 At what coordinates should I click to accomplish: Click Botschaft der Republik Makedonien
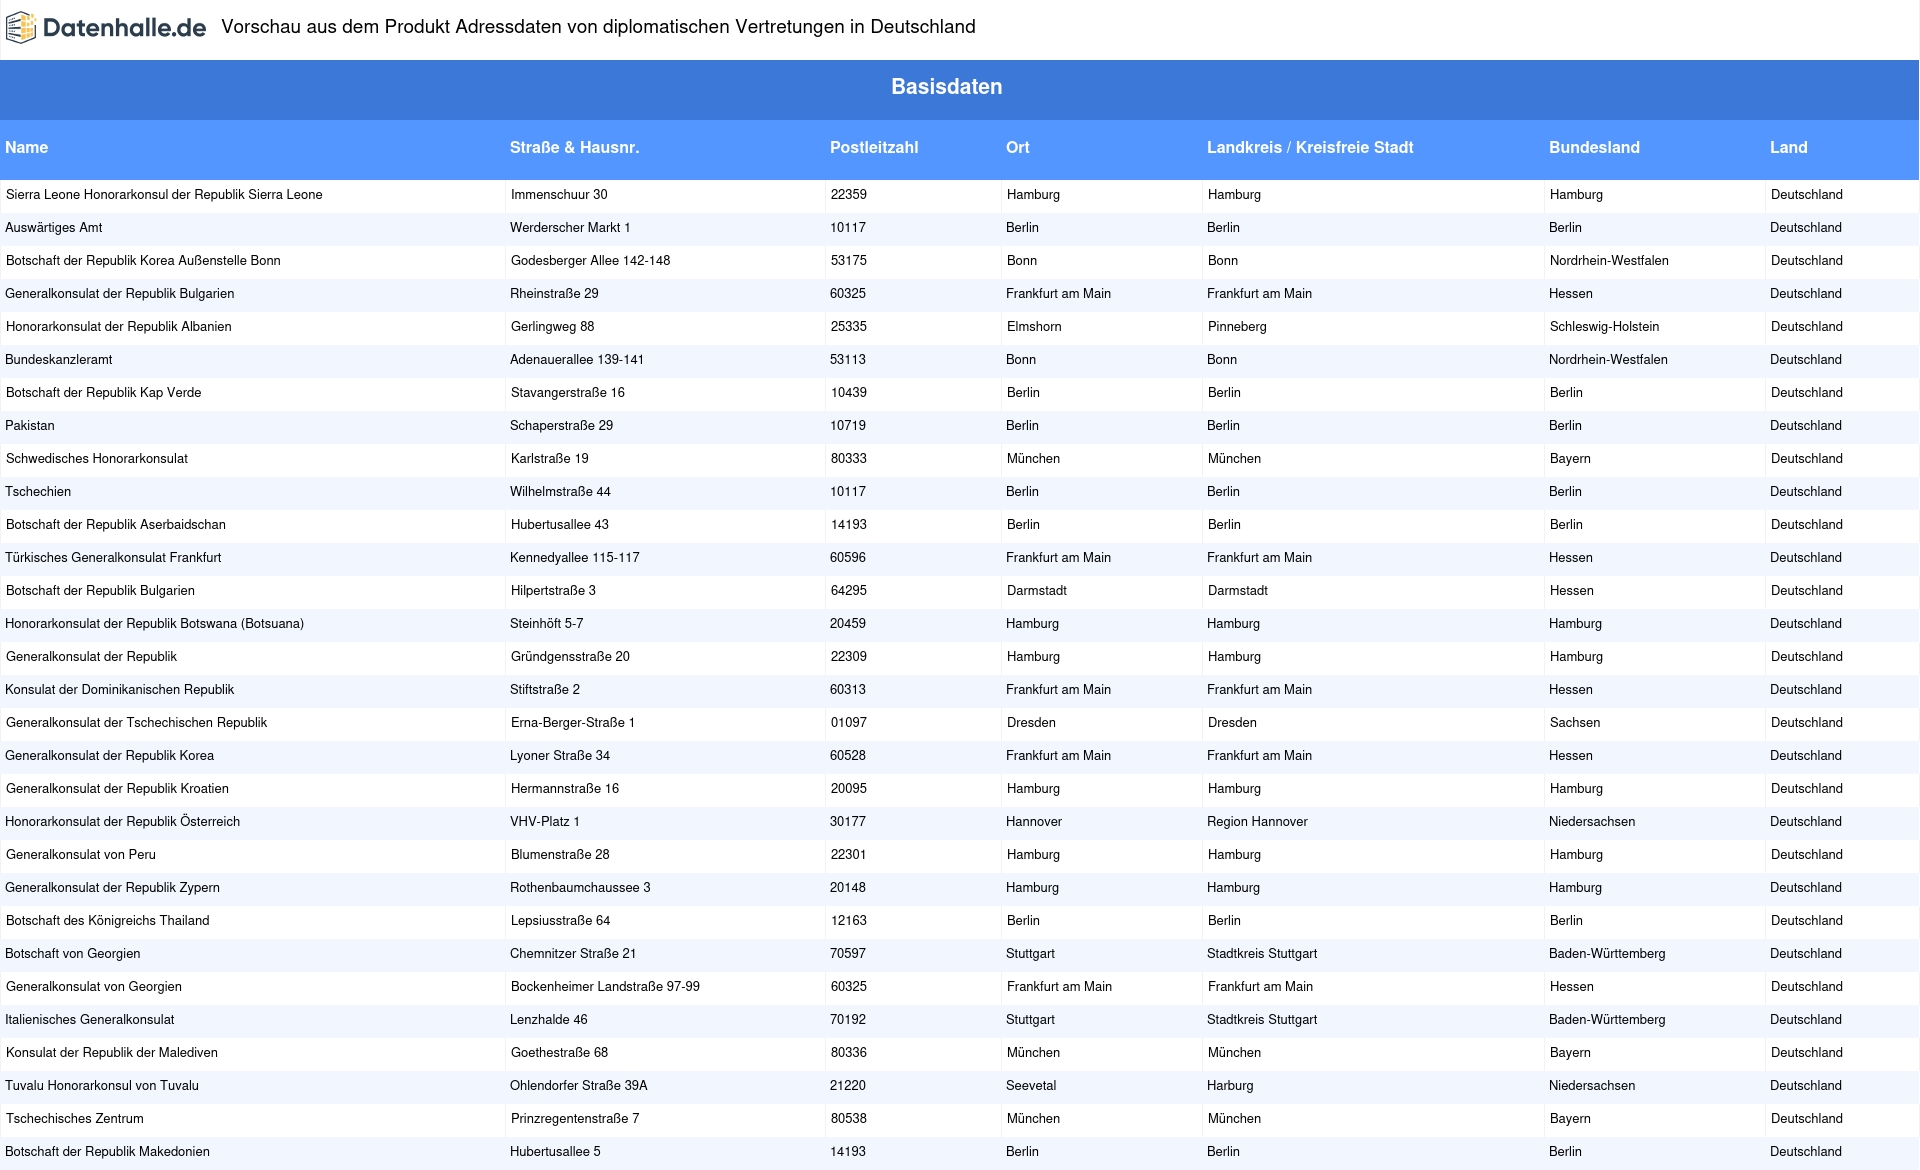coord(107,1151)
